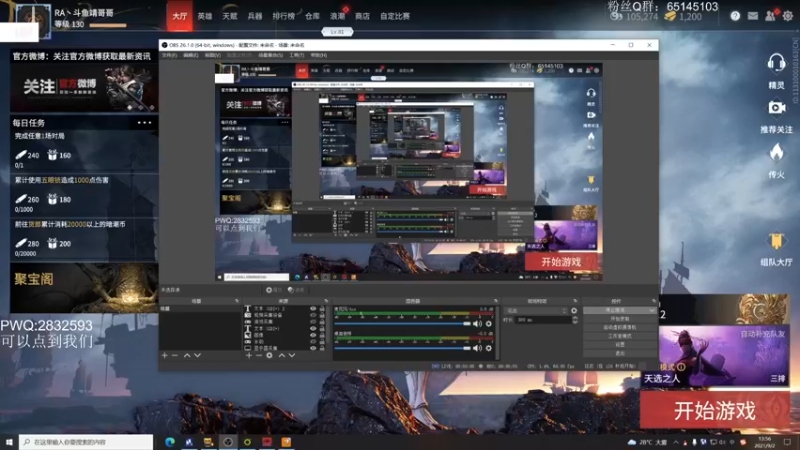Pop out the 场景 scenes dock
This screenshot has width=800, height=450.
point(237,301)
